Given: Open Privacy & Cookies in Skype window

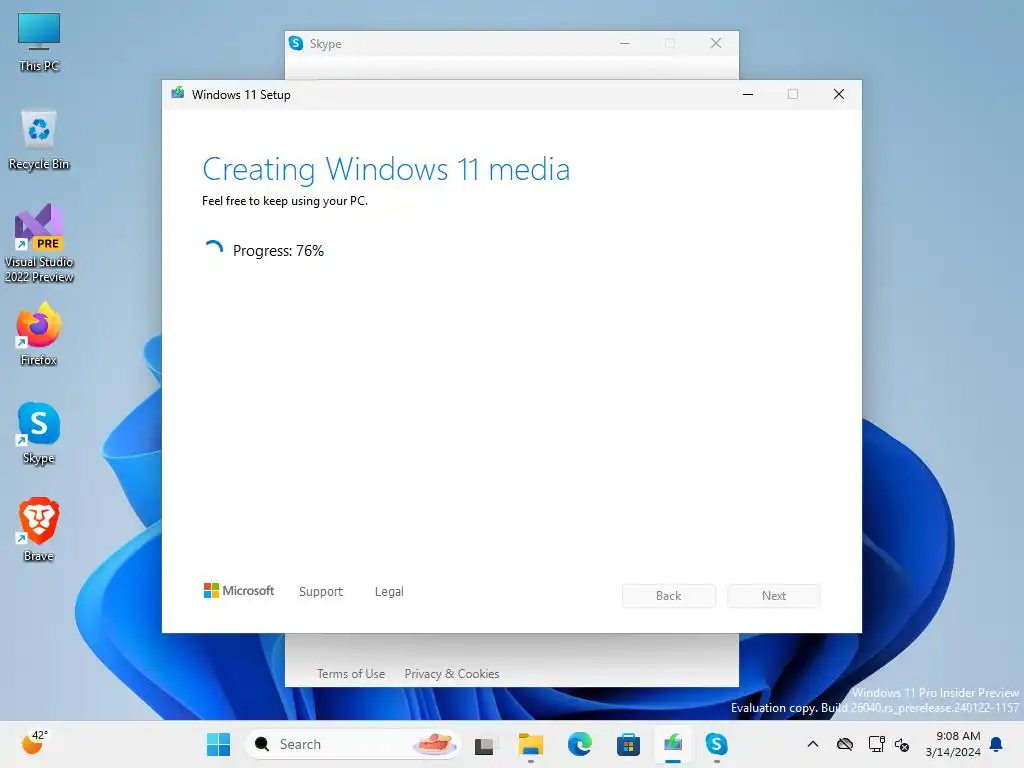Looking at the screenshot, I should pos(452,673).
